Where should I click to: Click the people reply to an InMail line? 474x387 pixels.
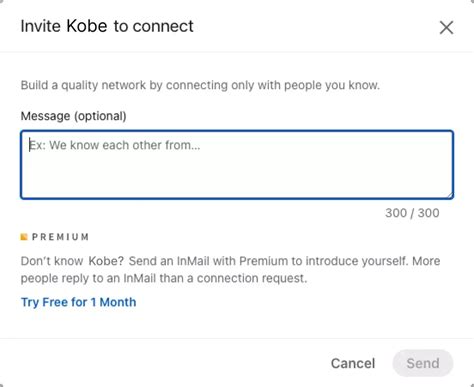click(x=164, y=278)
